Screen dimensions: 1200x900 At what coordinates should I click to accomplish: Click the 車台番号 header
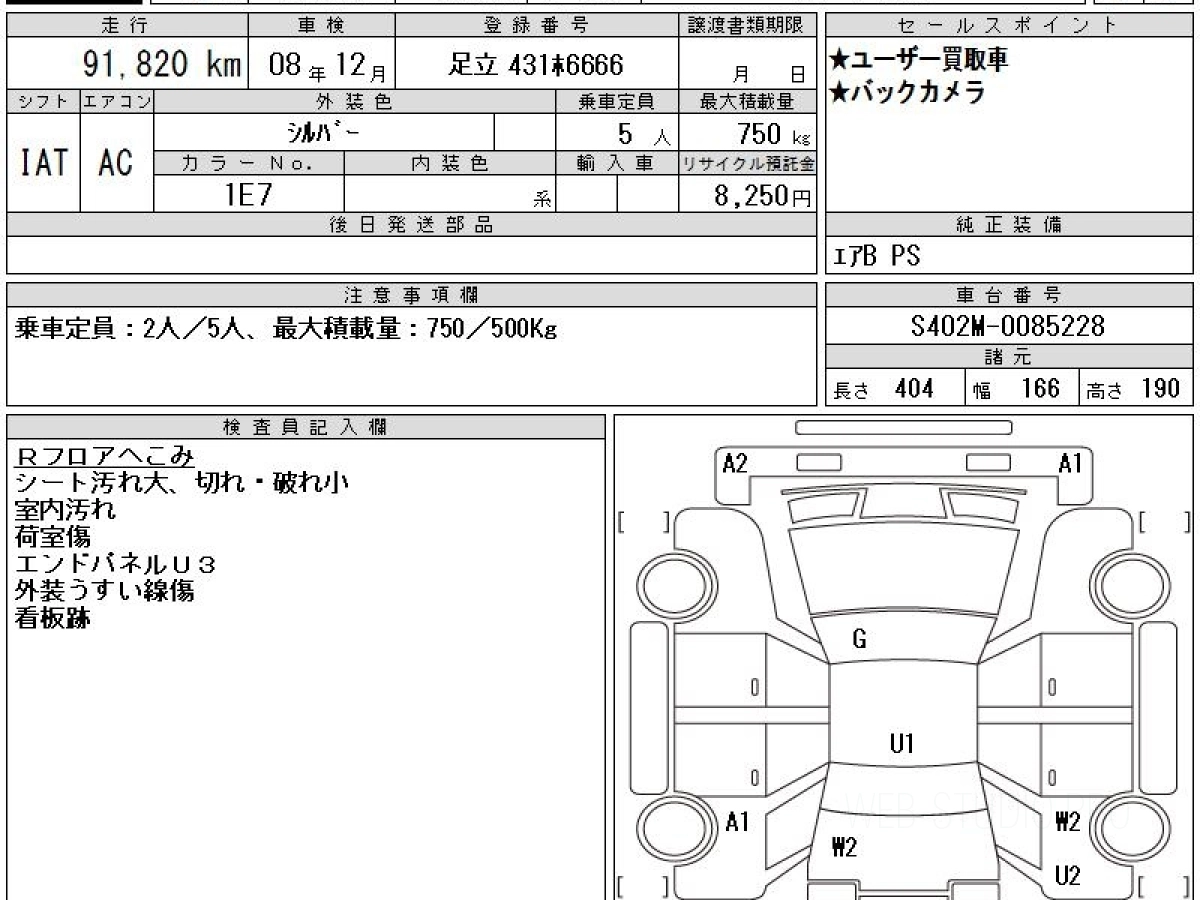tap(1009, 295)
